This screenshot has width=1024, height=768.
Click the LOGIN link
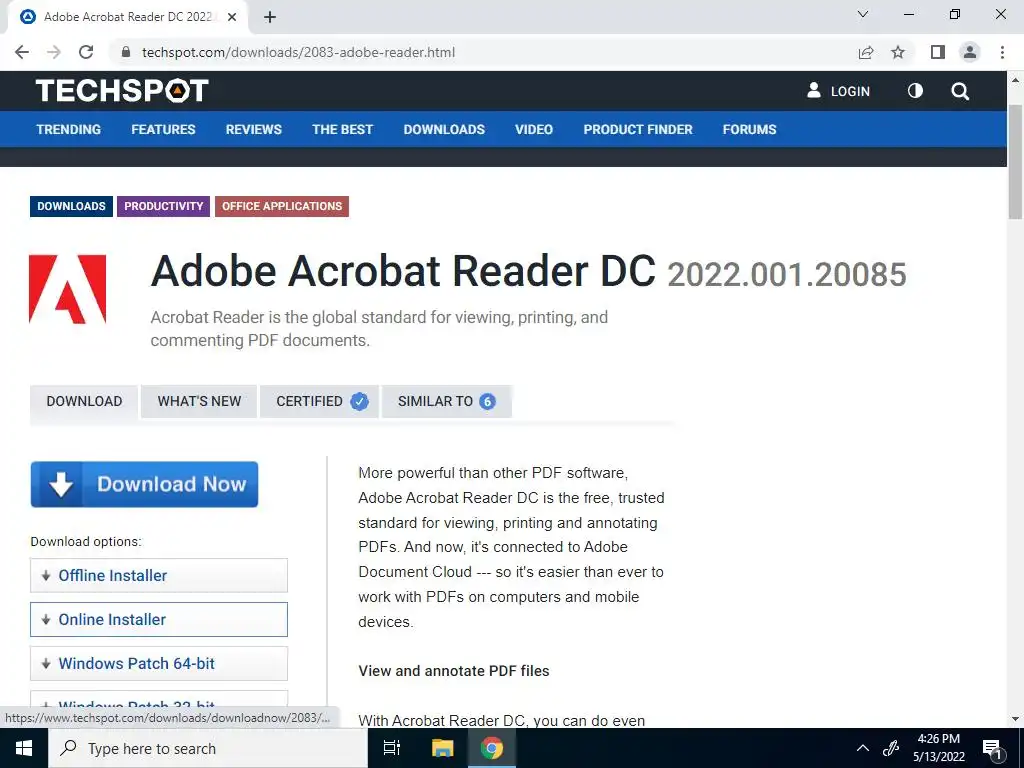pyautogui.click(x=839, y=91)
